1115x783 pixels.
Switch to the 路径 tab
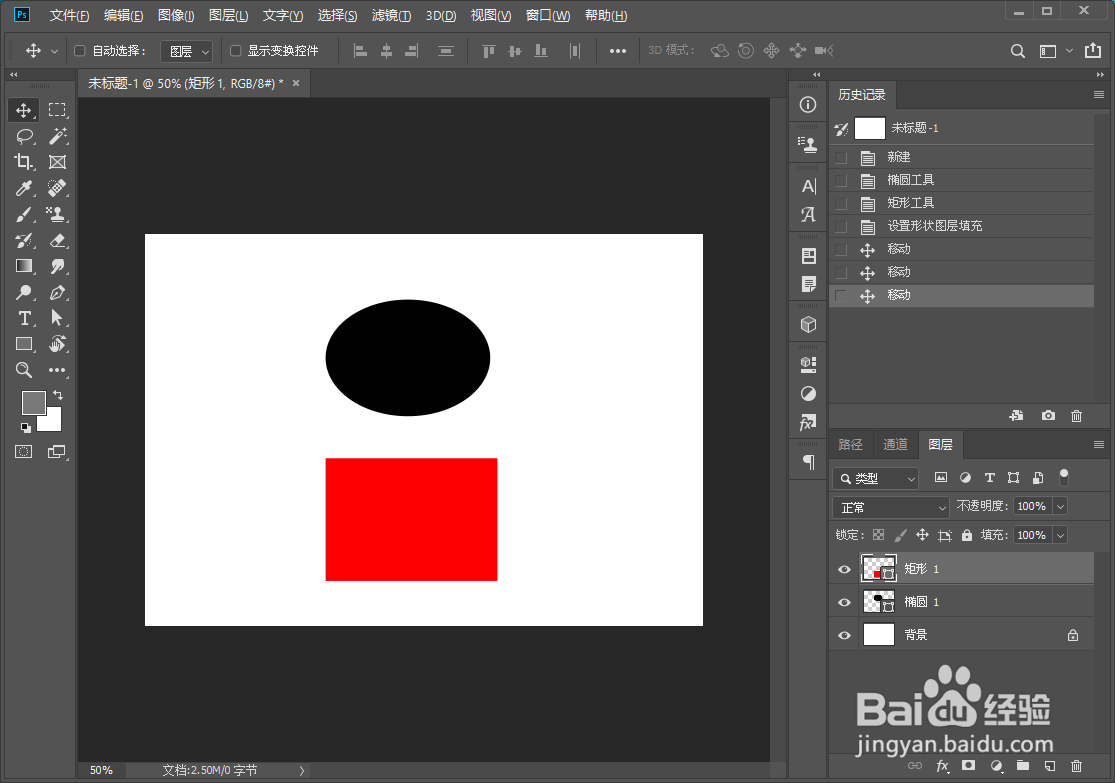click(850, 444)
